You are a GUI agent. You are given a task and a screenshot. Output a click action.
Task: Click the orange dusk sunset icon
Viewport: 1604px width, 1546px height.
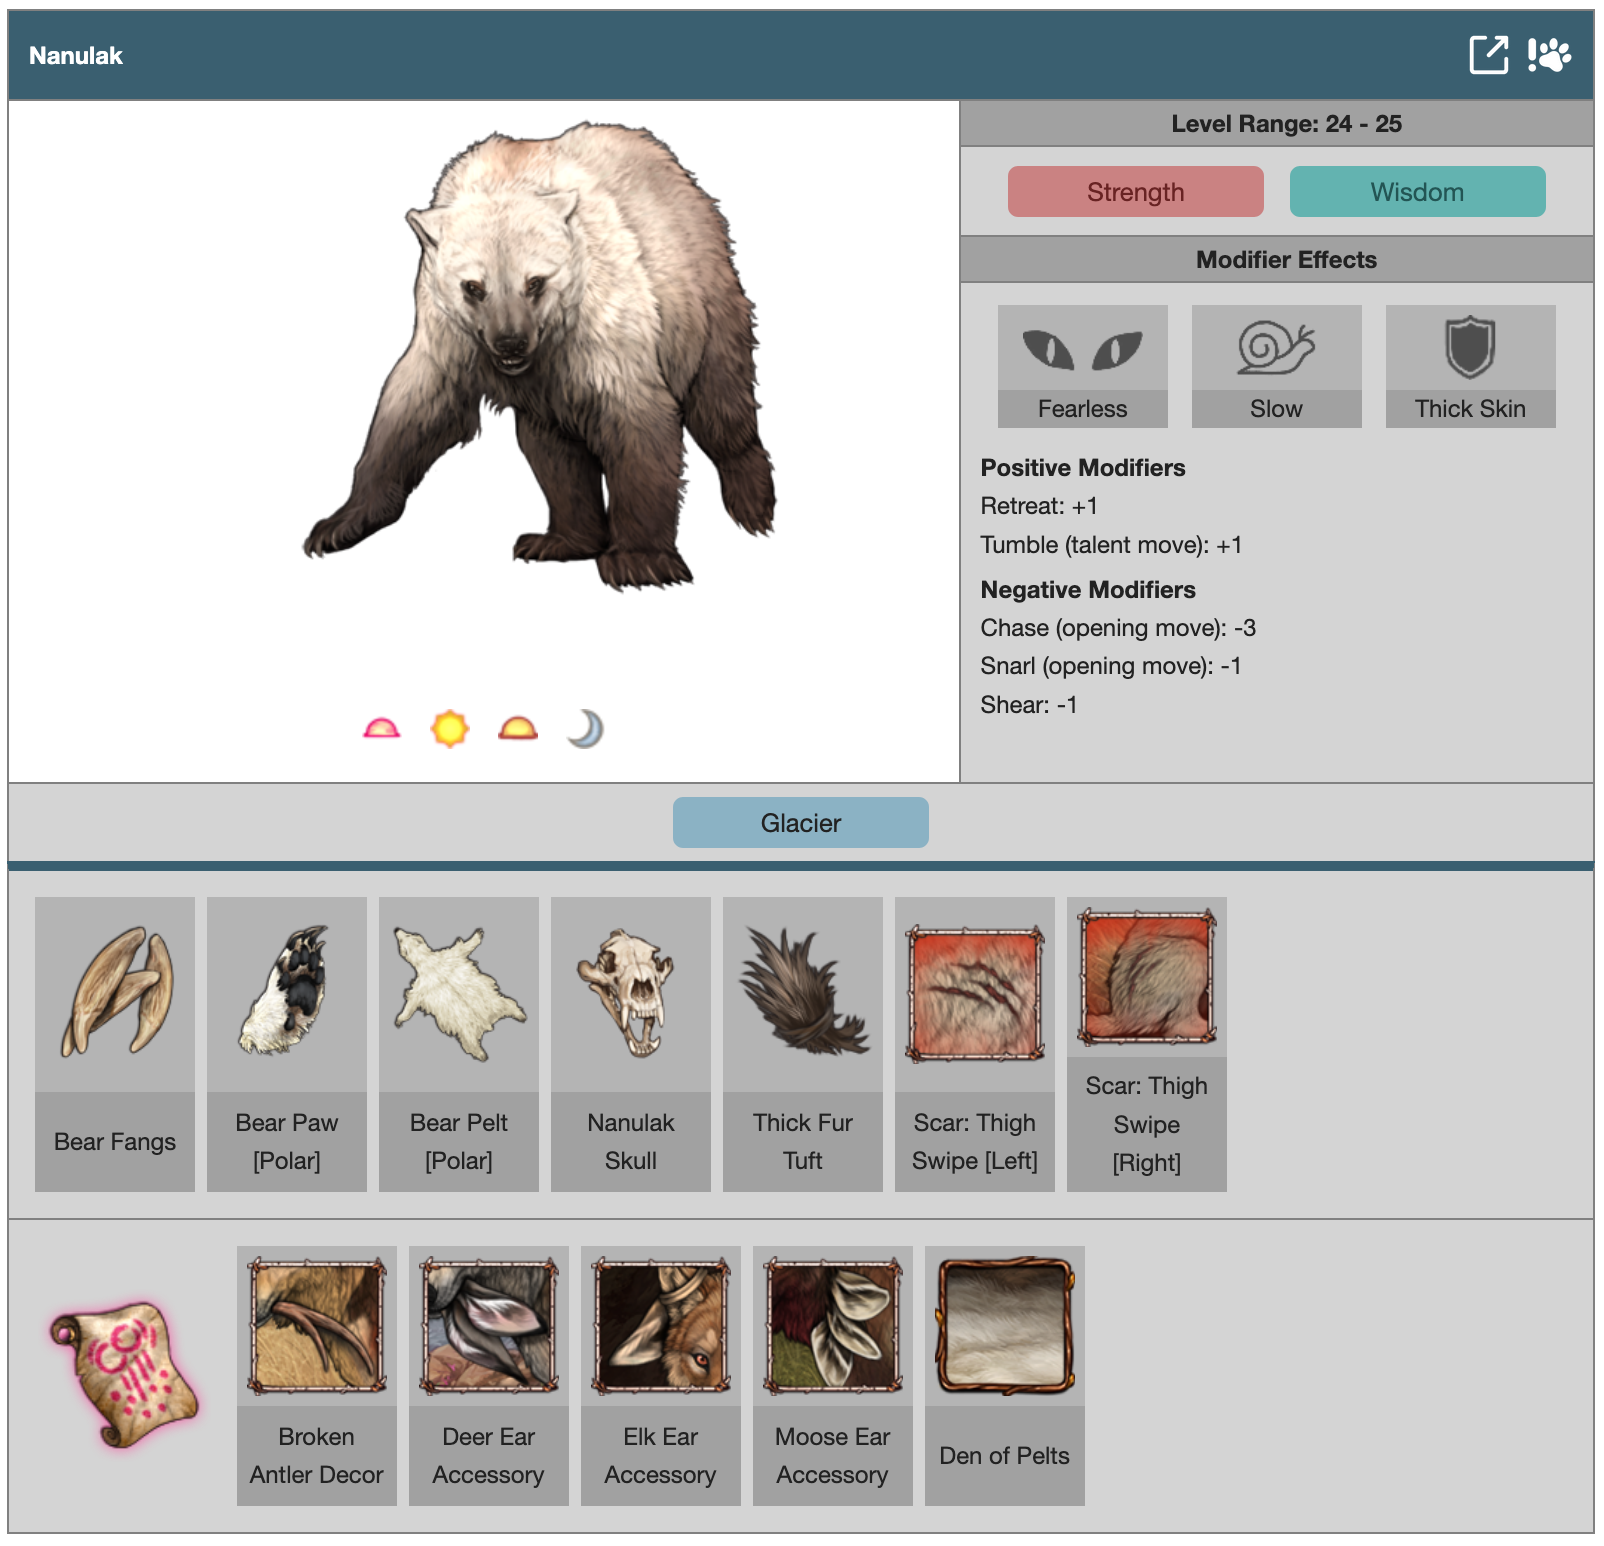pos(518,729)
